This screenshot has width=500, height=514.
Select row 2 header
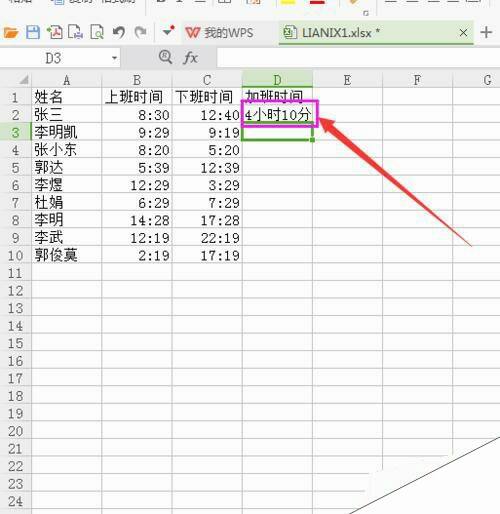[x=15, y=115]
